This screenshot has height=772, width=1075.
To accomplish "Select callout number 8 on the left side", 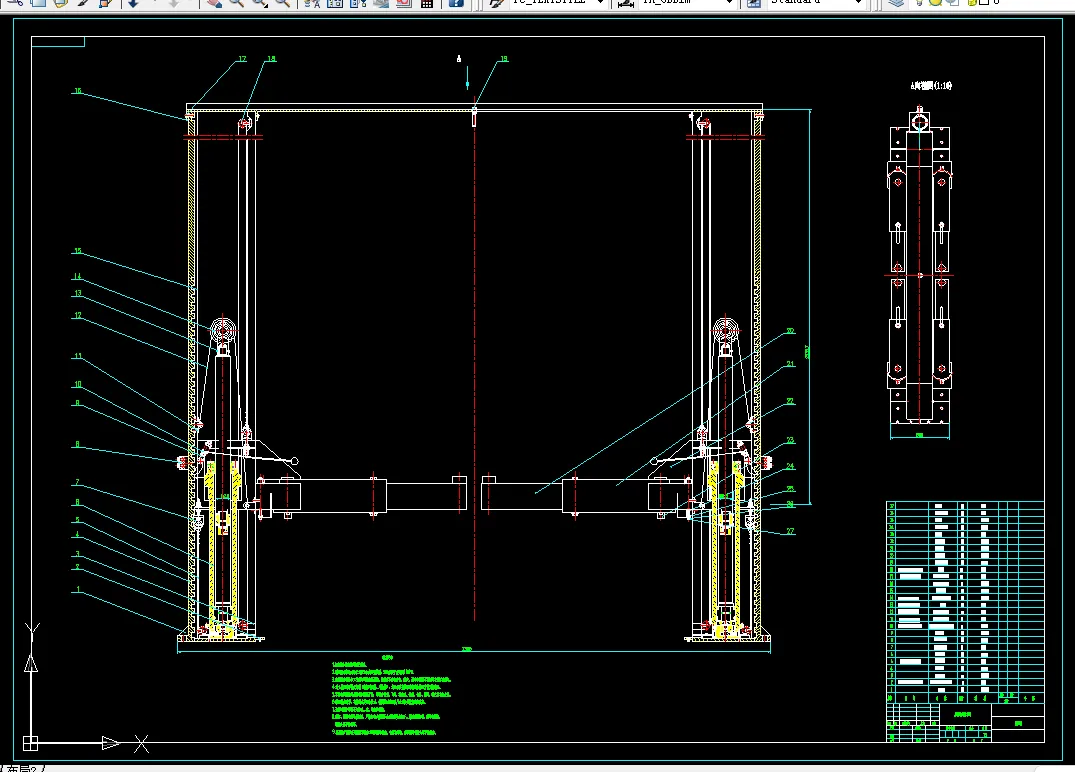I will [x=77, y=445].
